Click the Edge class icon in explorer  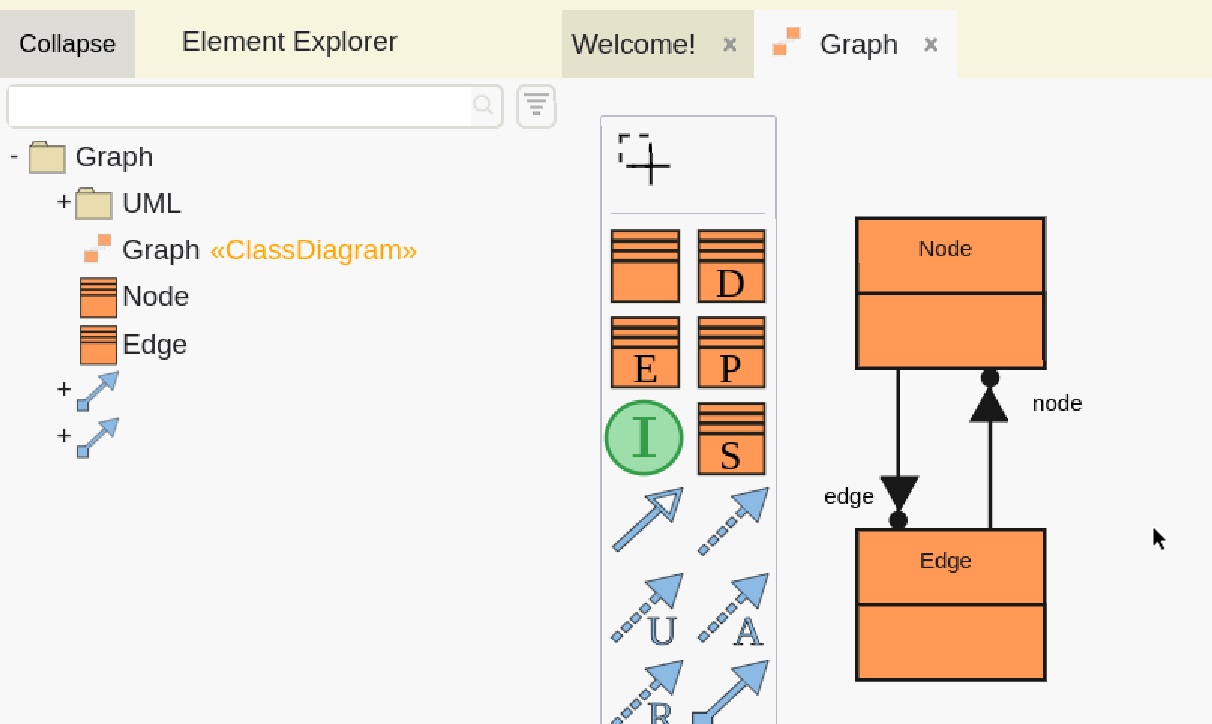(x=98, y=345)
